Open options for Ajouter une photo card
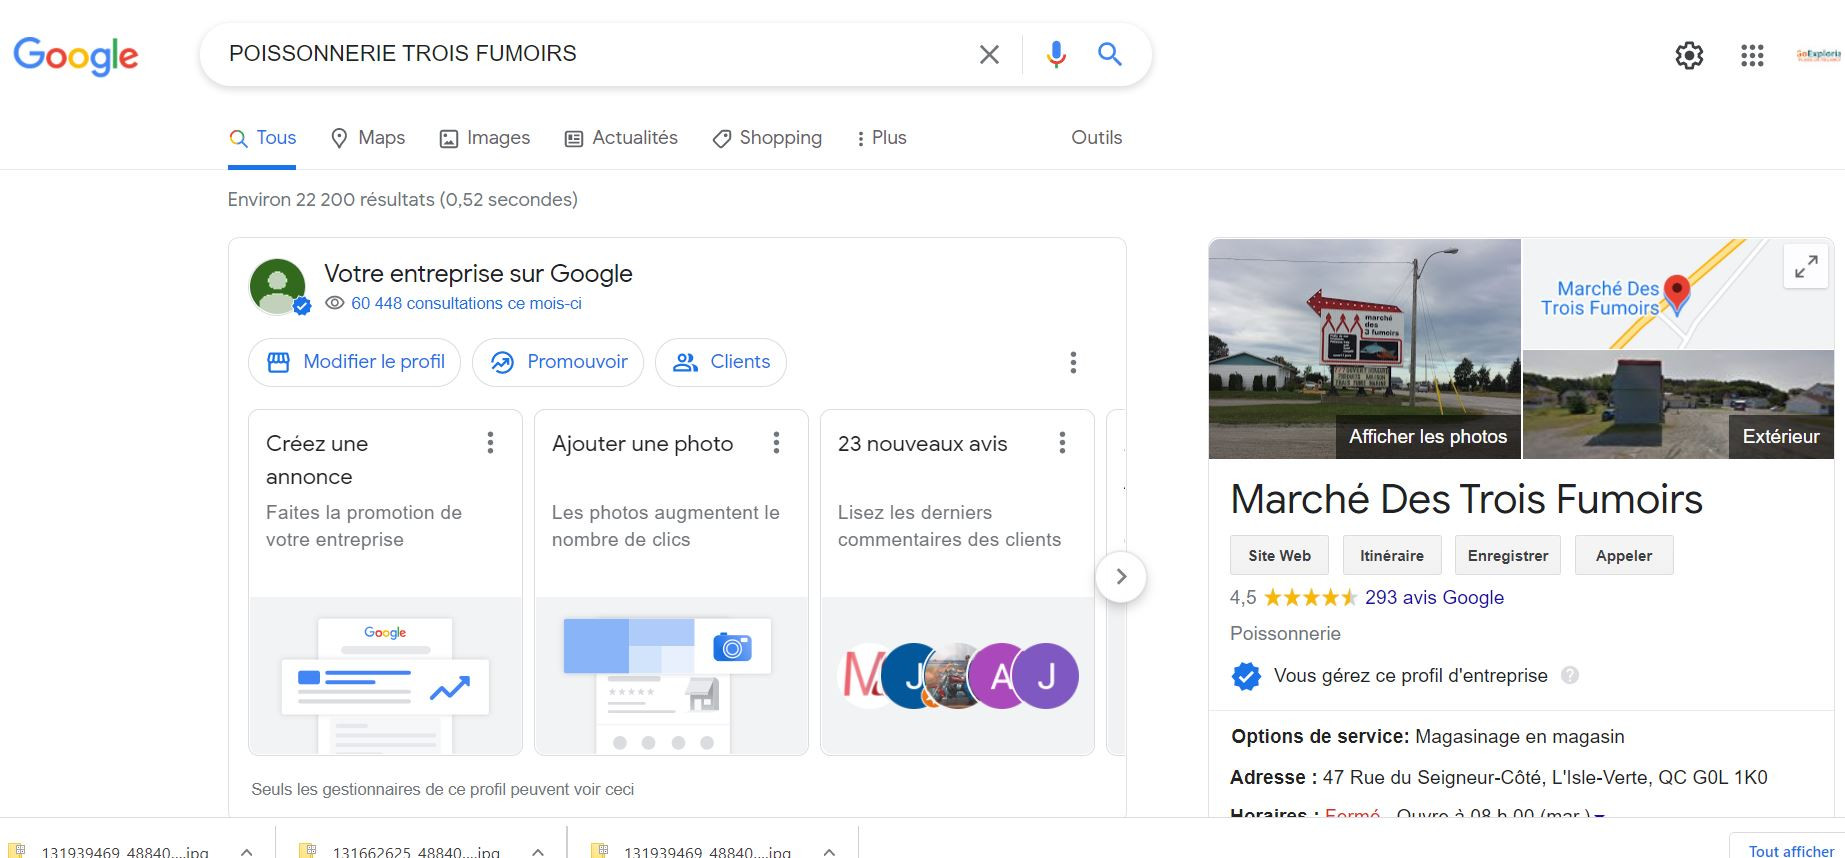The image size is (1845, 858). click(x=776, y=443)
